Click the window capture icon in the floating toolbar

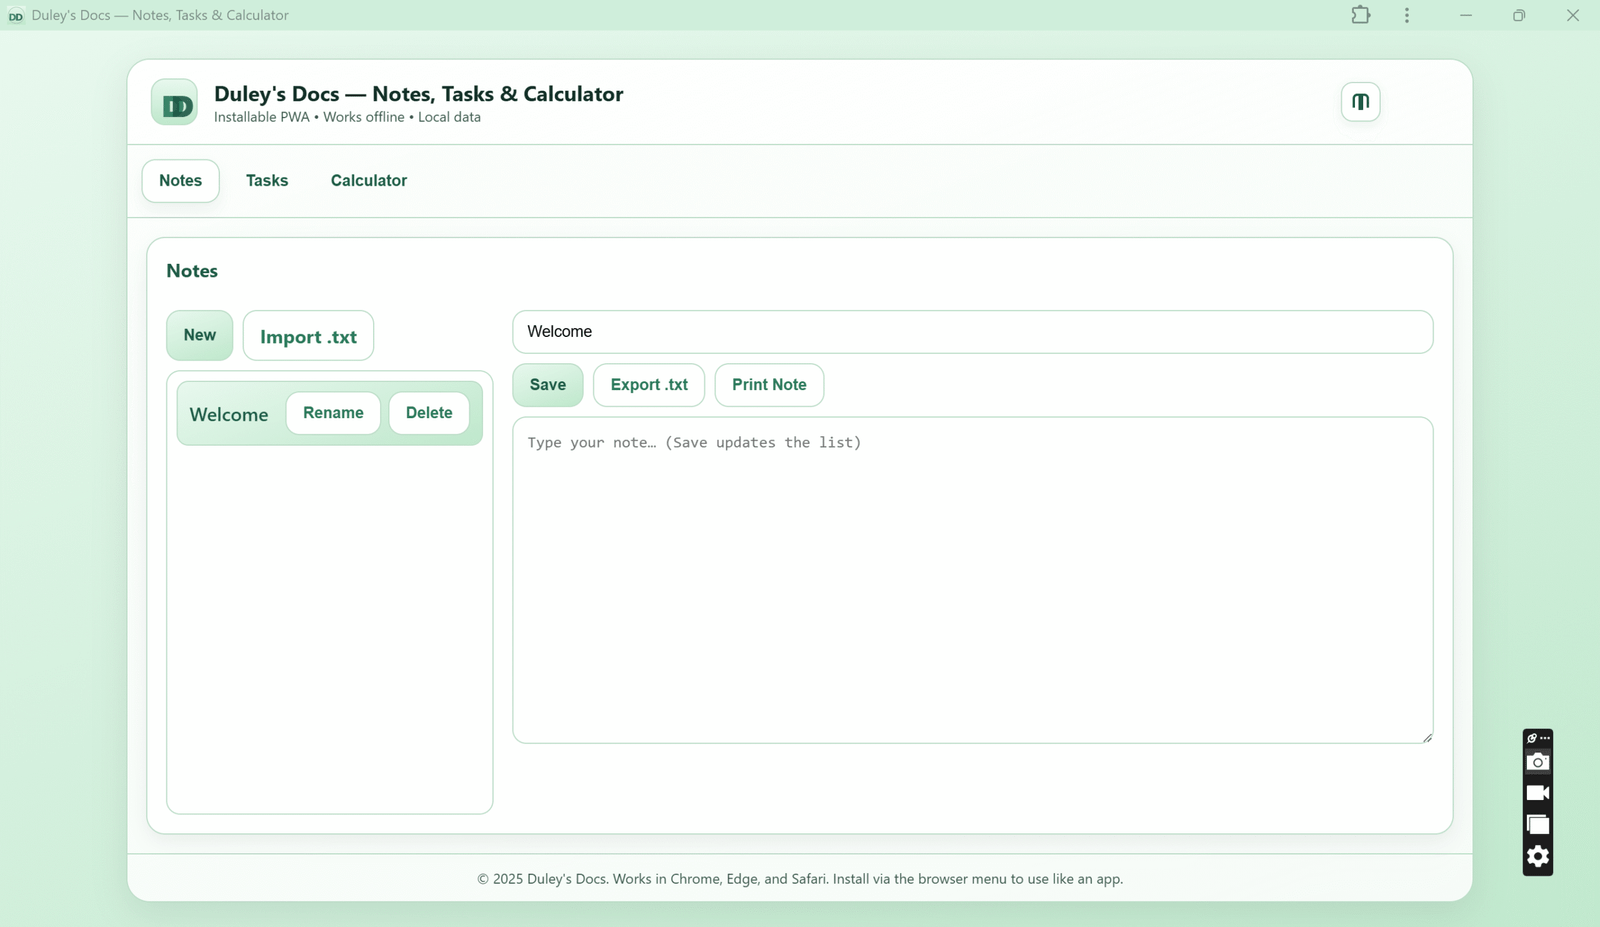[1537, 824]
